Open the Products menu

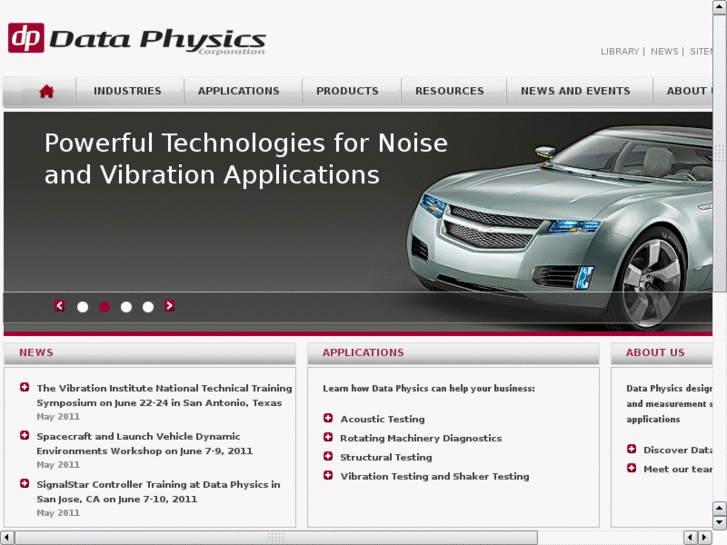347,91
